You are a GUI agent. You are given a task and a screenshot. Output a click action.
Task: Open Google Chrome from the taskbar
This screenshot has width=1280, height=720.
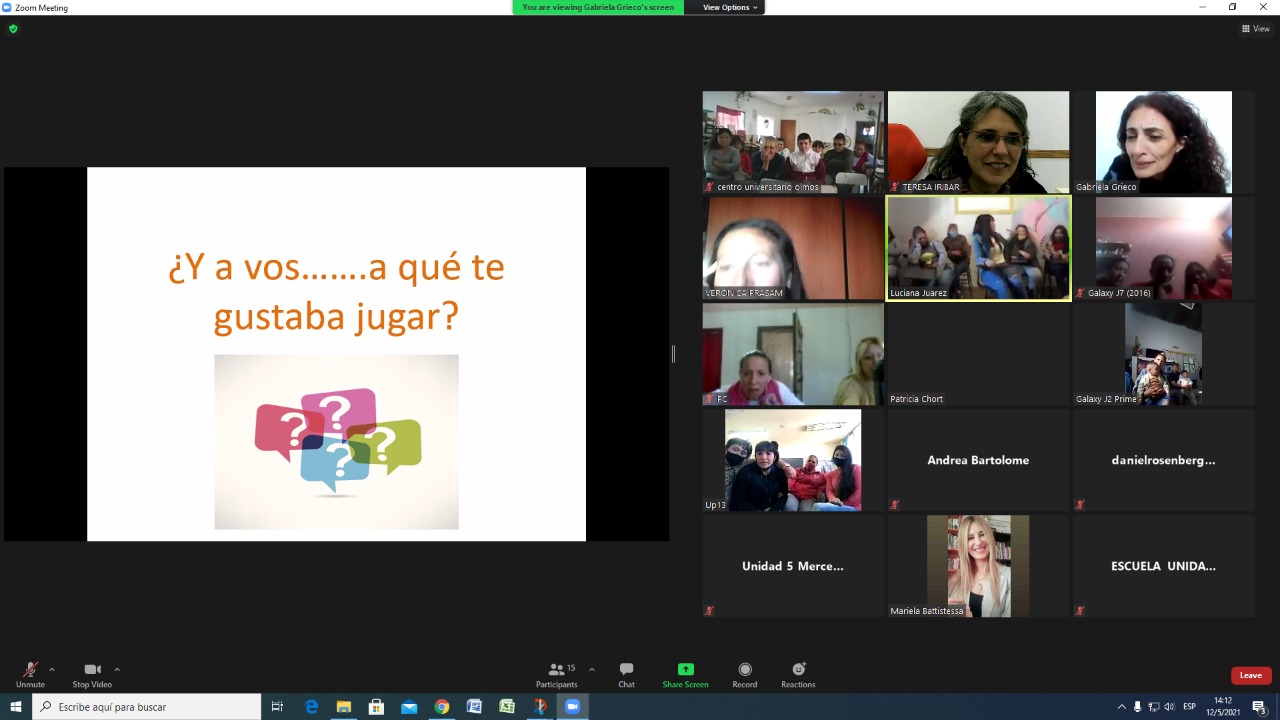click(x=441, y=707)
